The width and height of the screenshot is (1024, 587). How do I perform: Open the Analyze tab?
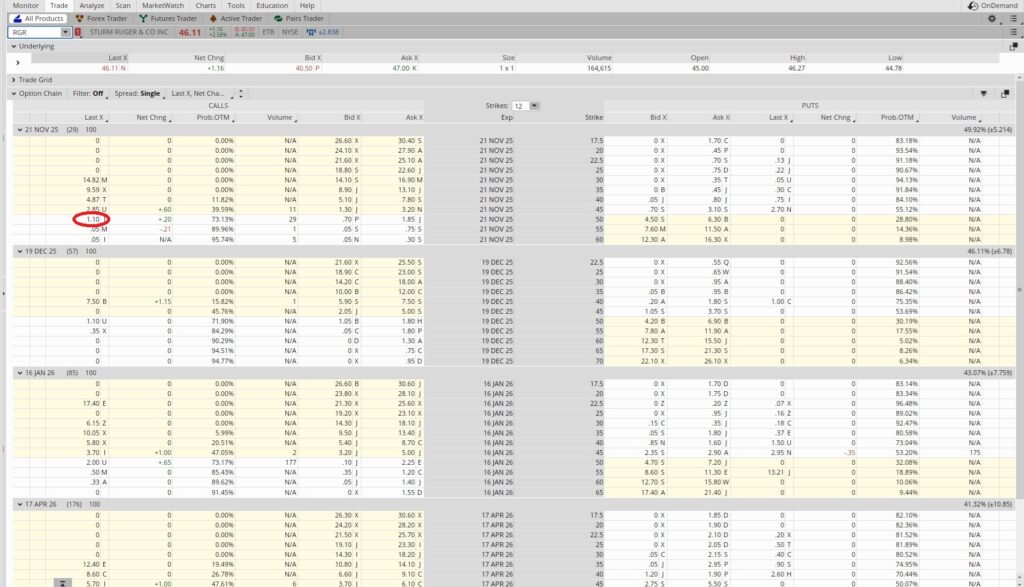[x=91, y=6]
